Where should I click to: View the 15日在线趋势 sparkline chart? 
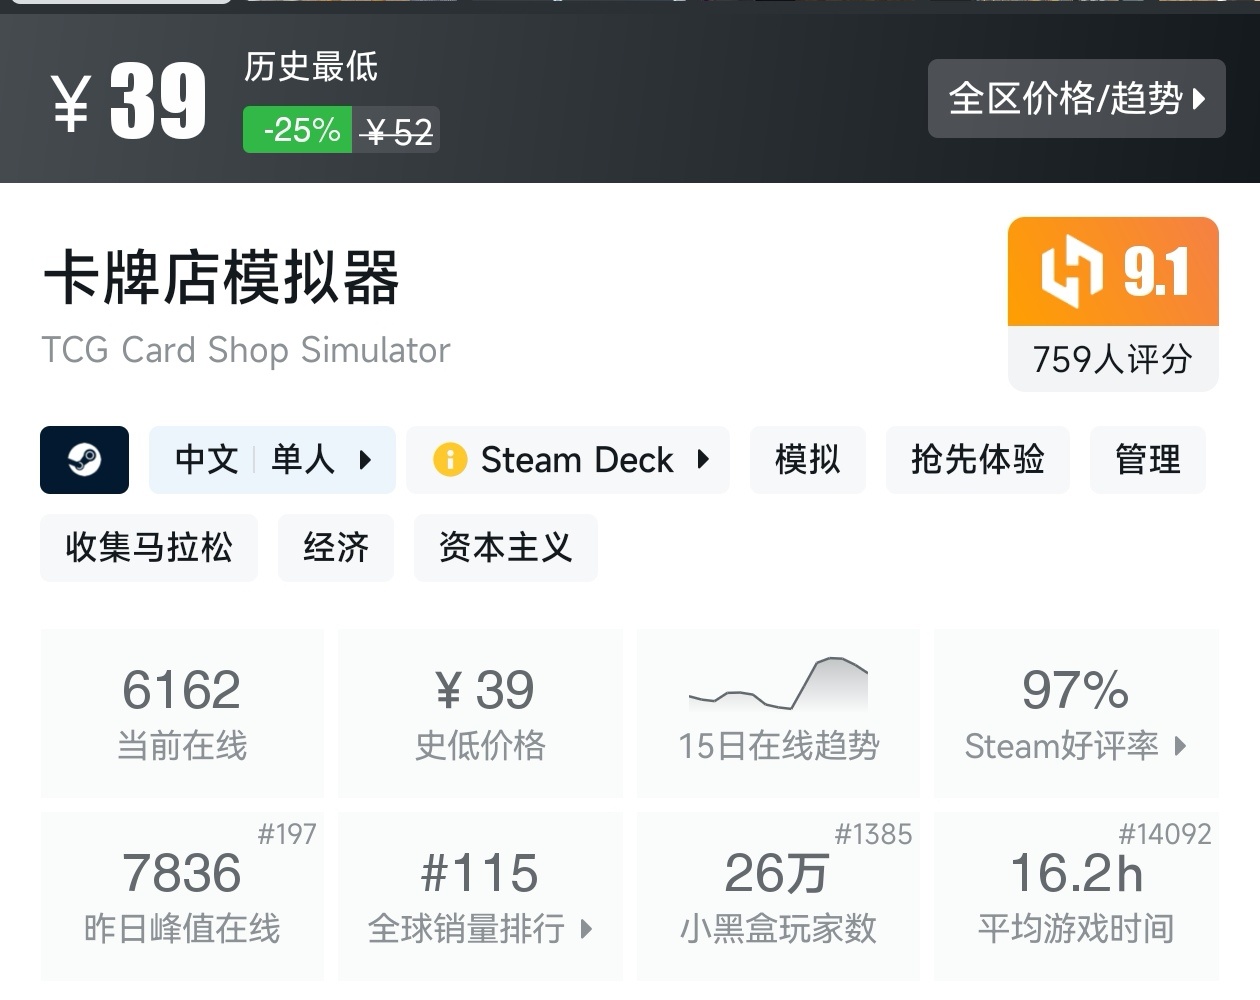tap(778, 685)
